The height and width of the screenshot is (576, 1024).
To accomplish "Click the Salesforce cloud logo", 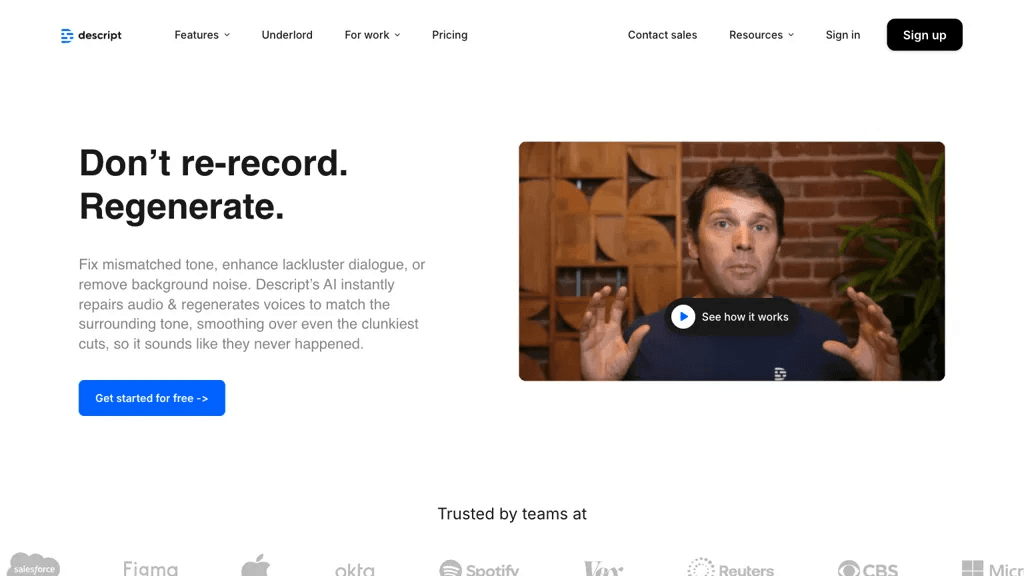I will pyautogui.click(x=33, y=564).
